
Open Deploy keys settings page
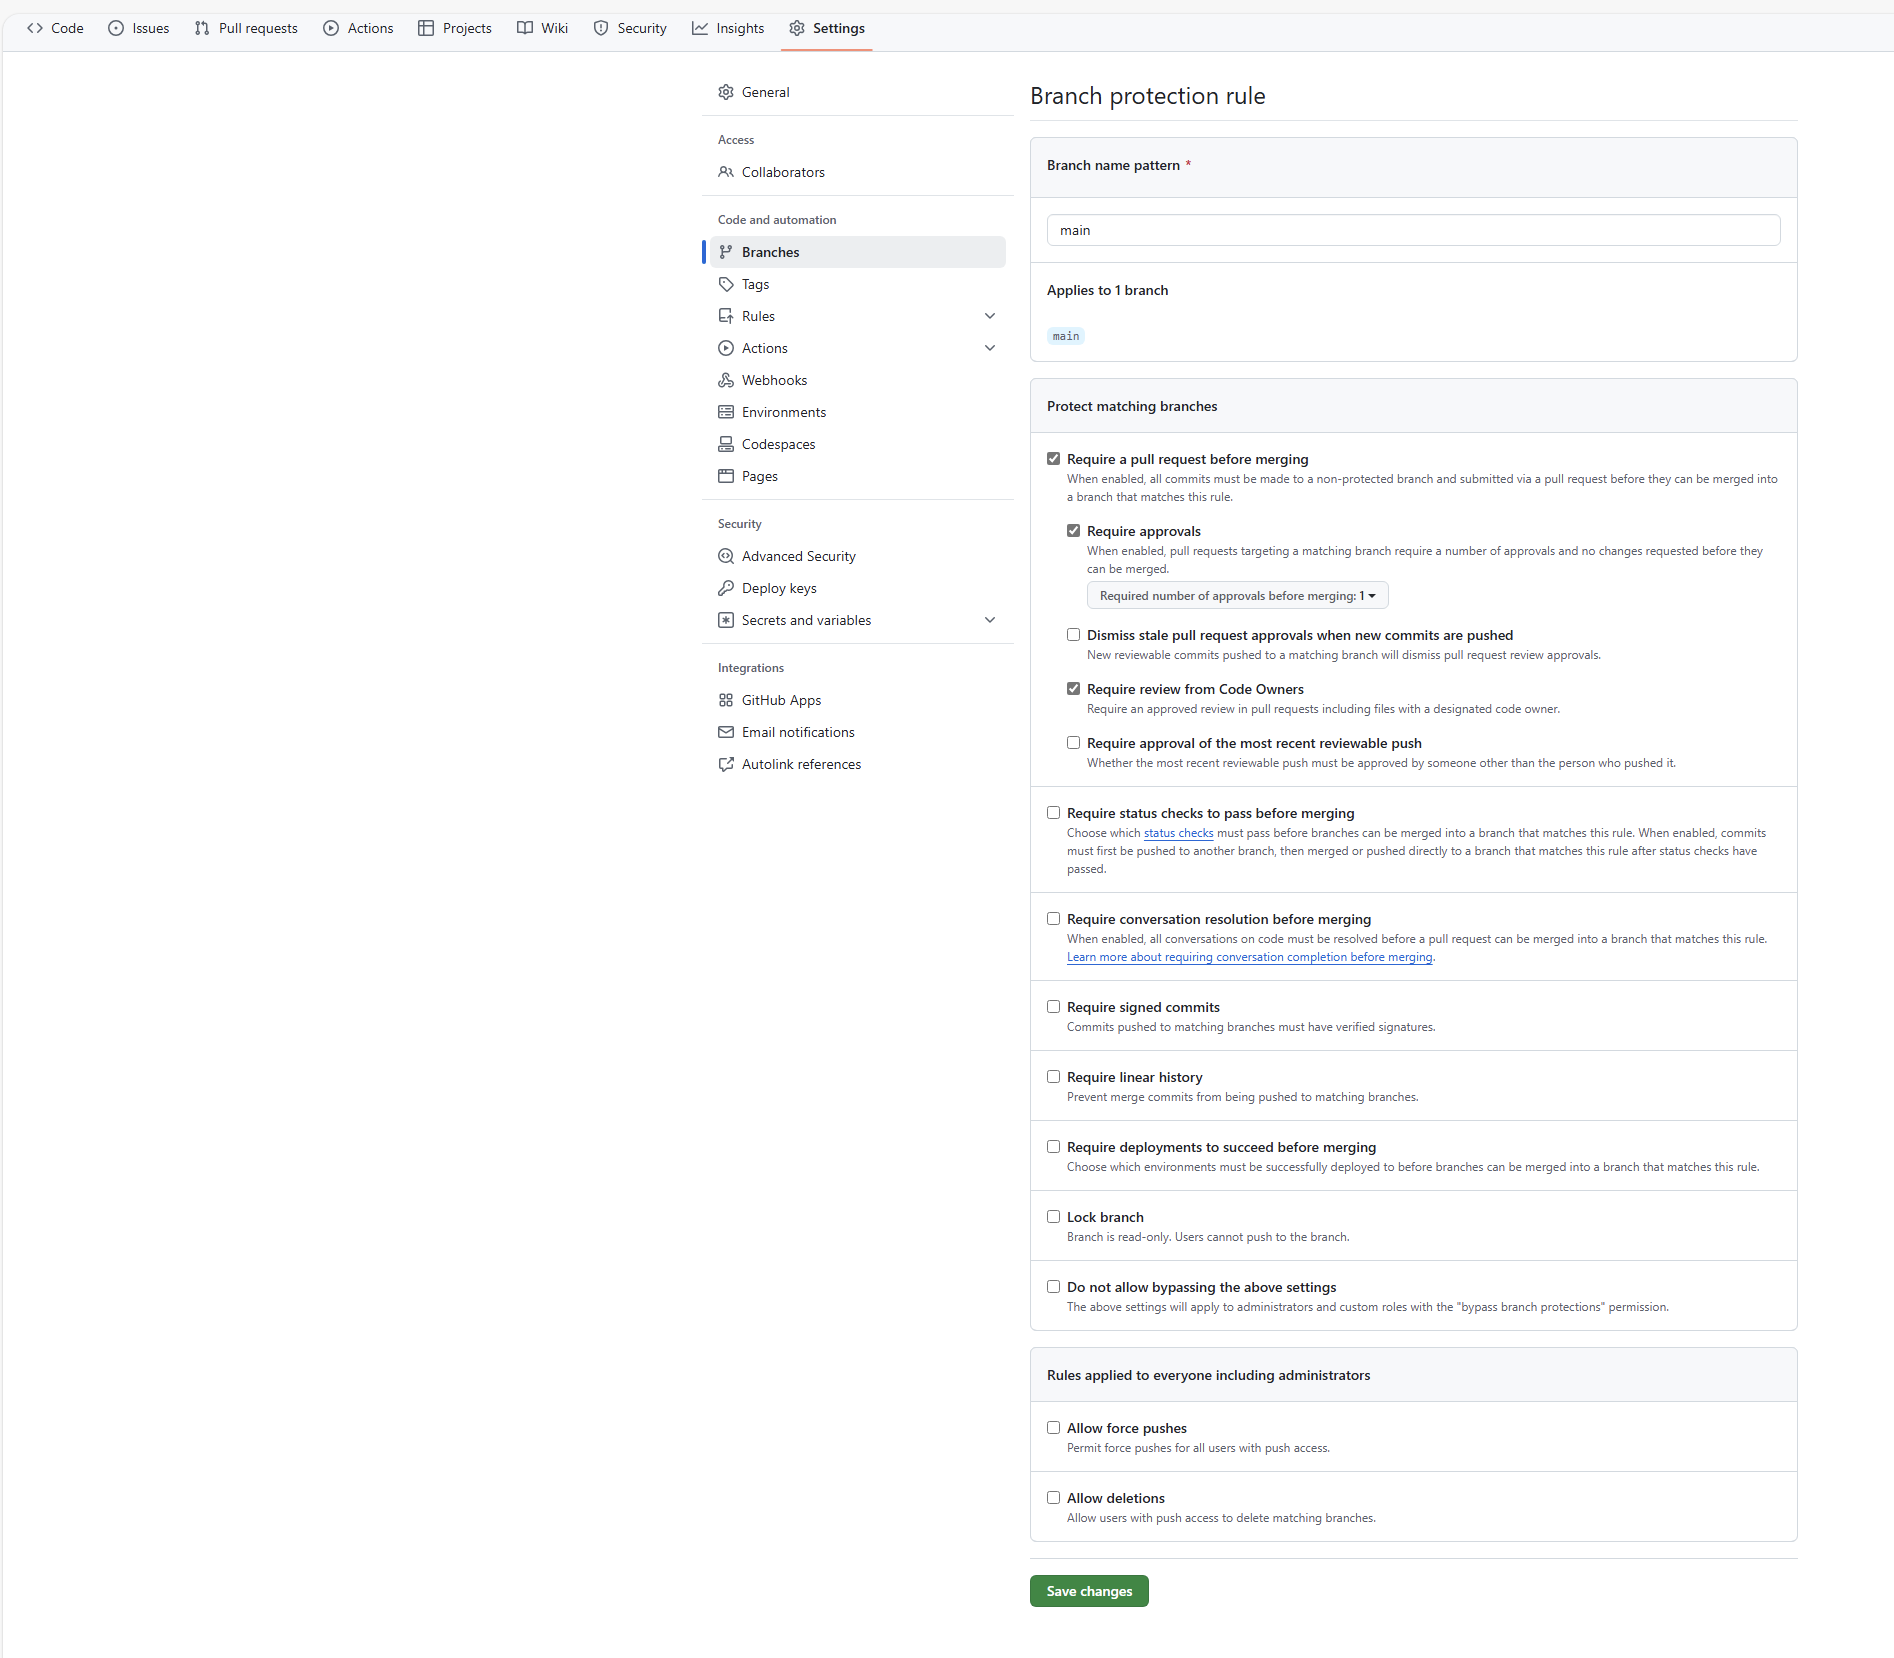pos(858,588)
